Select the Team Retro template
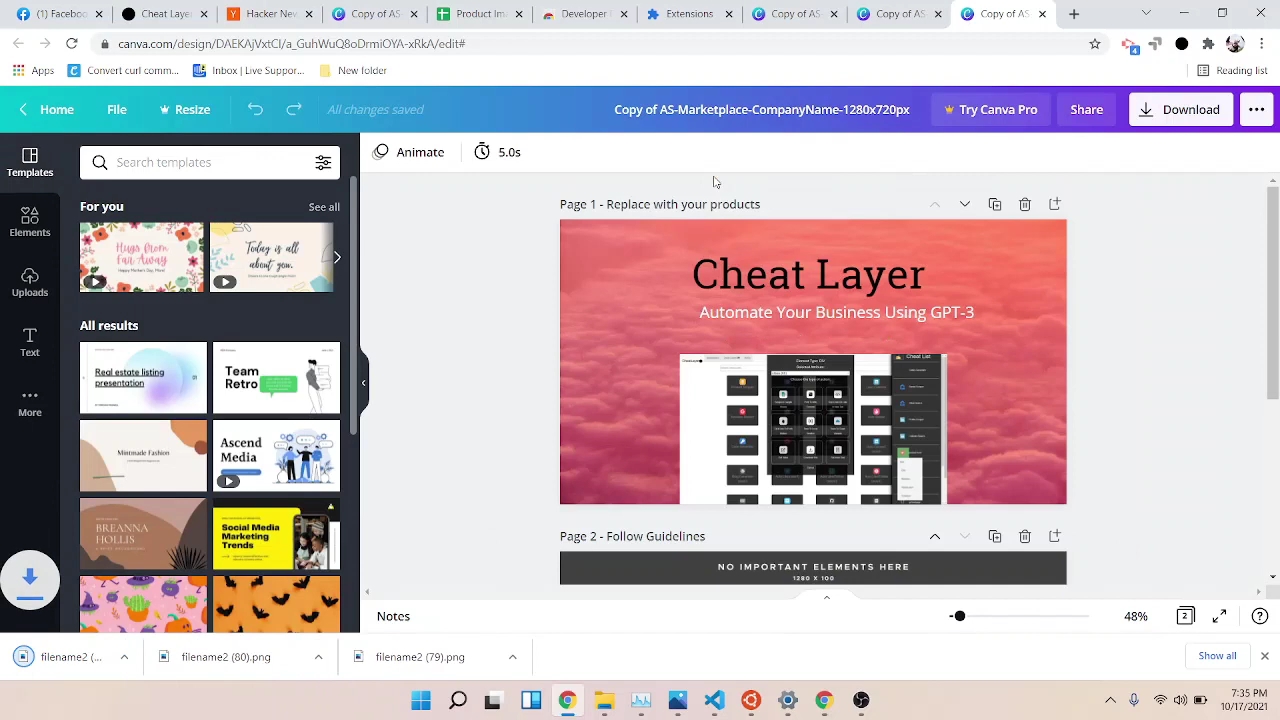This screenshot has height=720, width=1280. coord(276,378)
